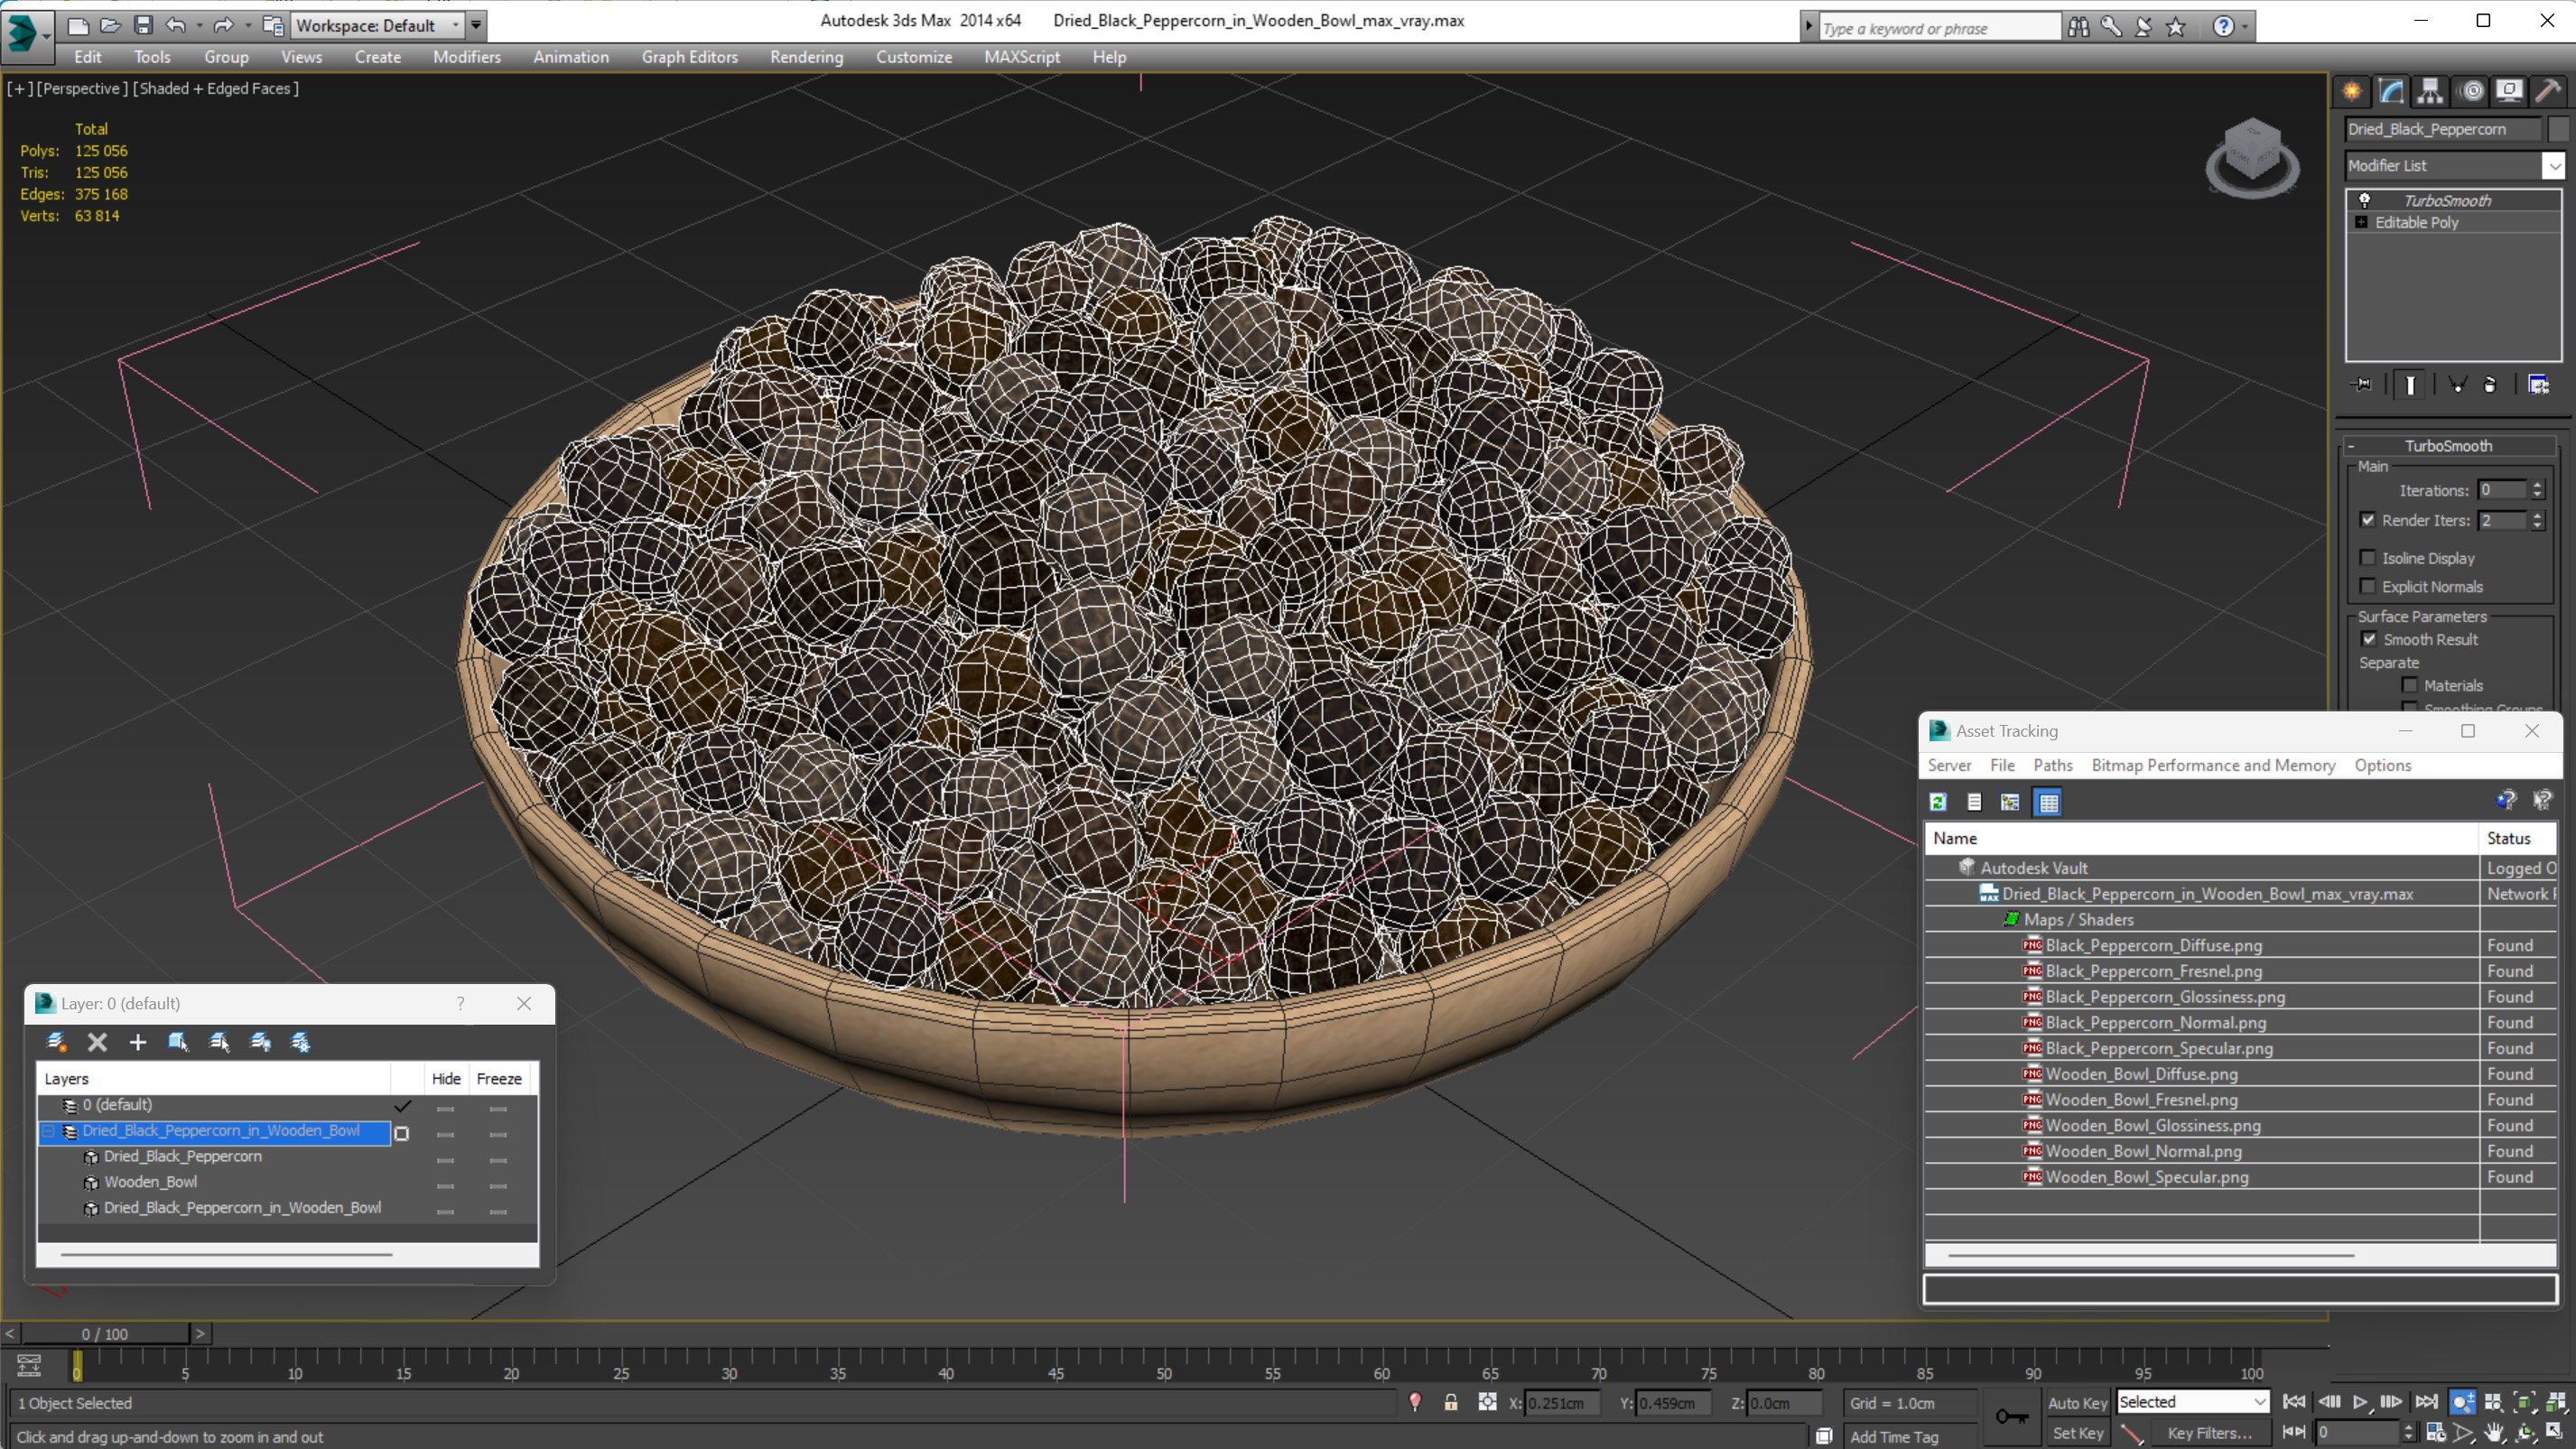
Task: Enable Isoline Display checkbox
Action: point(2368,558)
